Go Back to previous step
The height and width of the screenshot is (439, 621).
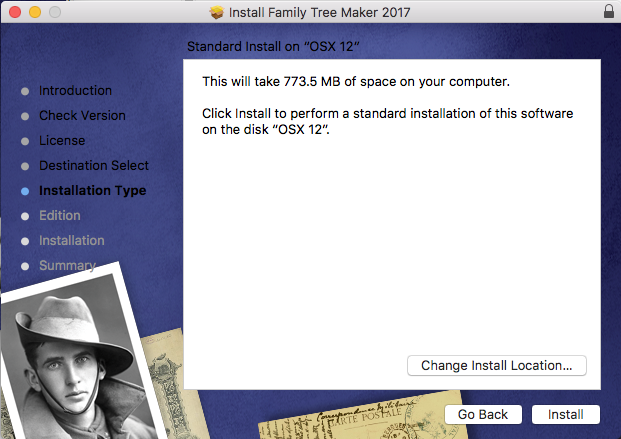(x=483, y=414)
